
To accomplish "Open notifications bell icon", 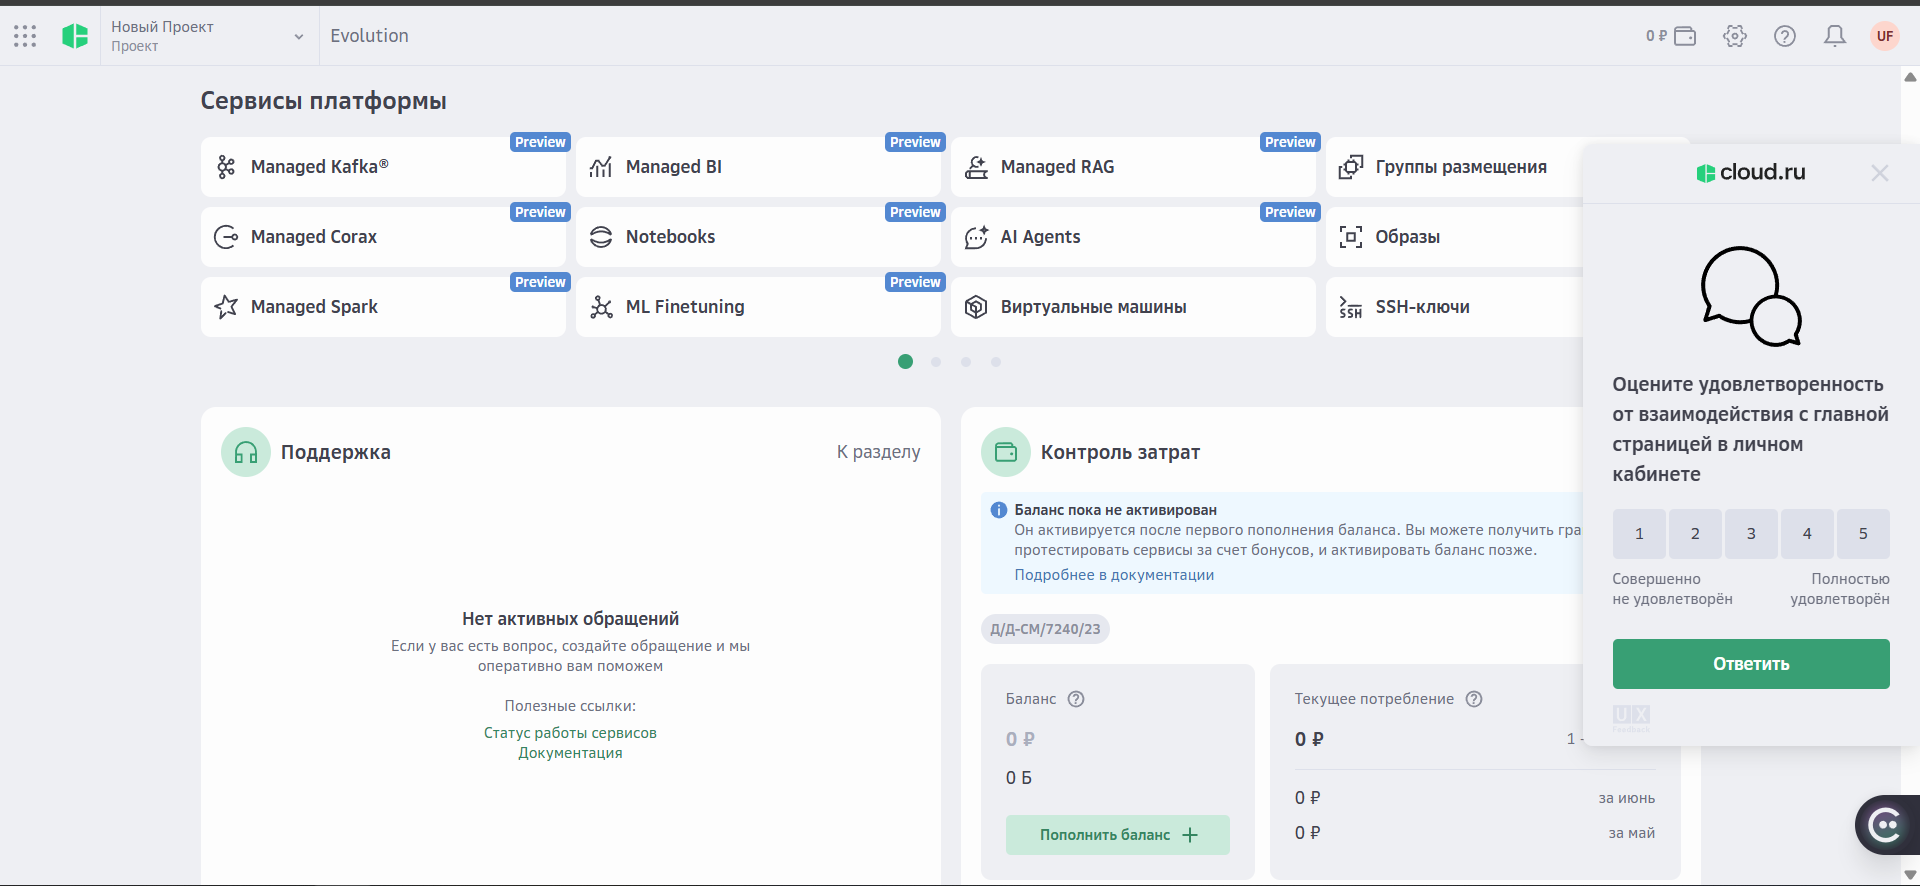I will pos(1835,36).
